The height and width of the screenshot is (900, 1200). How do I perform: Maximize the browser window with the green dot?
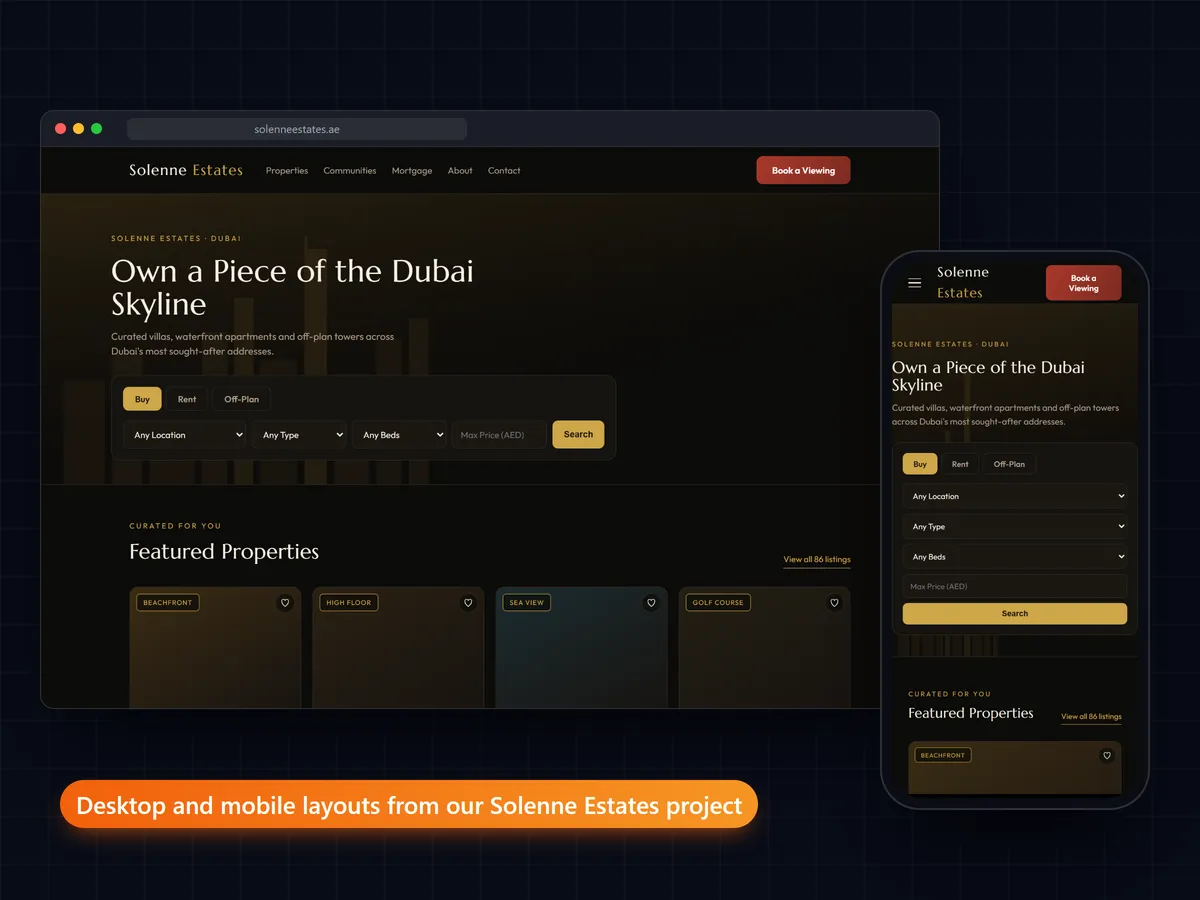(x=97, y=129)
